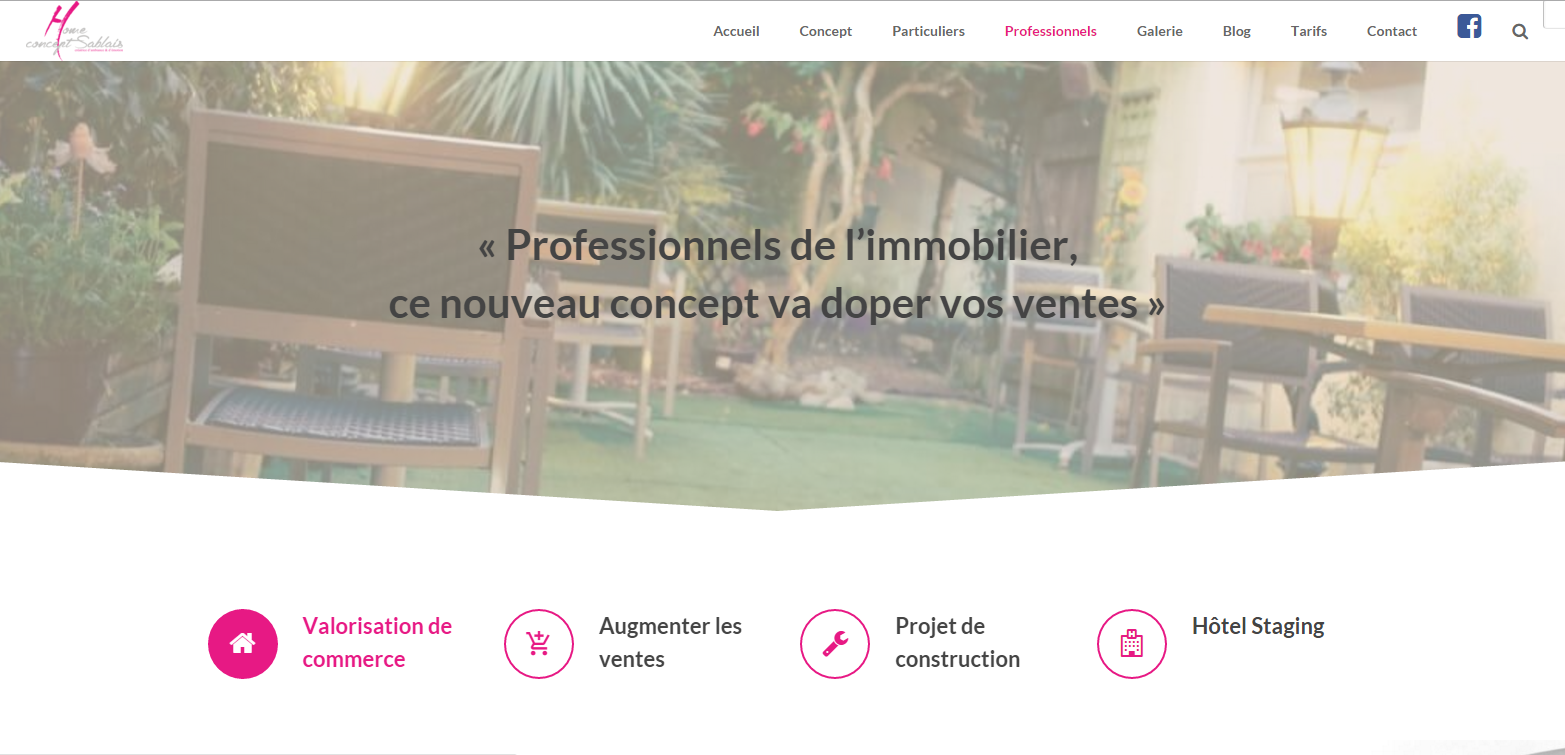Click the Valorisation de commerce link
Image resolution: width=1565 pixels, height=755 pixels.
[x=377, y=643]
